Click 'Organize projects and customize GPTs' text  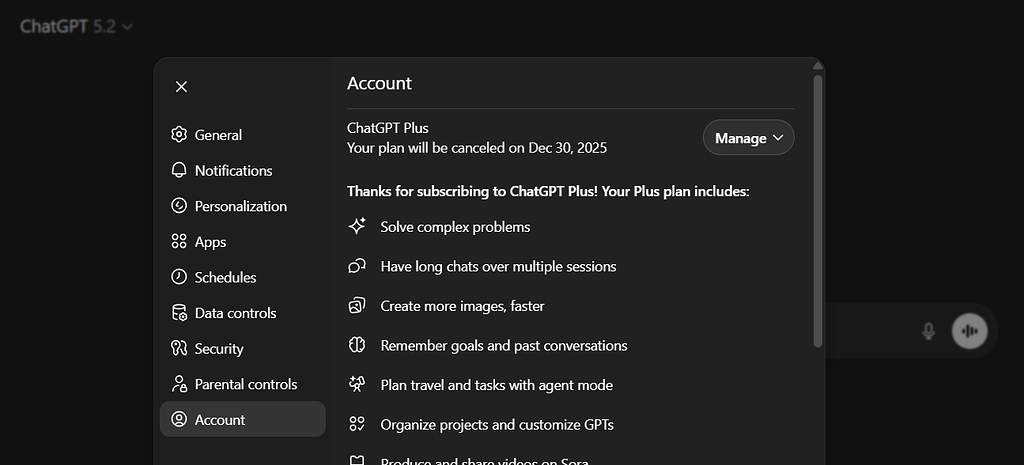pyautogui.click(x=497, y=425)
